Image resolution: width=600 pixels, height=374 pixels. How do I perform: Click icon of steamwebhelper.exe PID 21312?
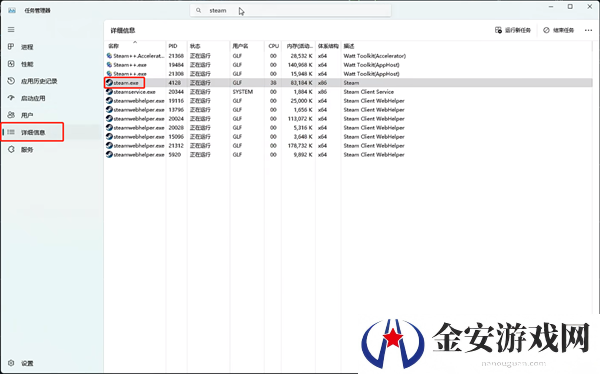click(109, 145)
